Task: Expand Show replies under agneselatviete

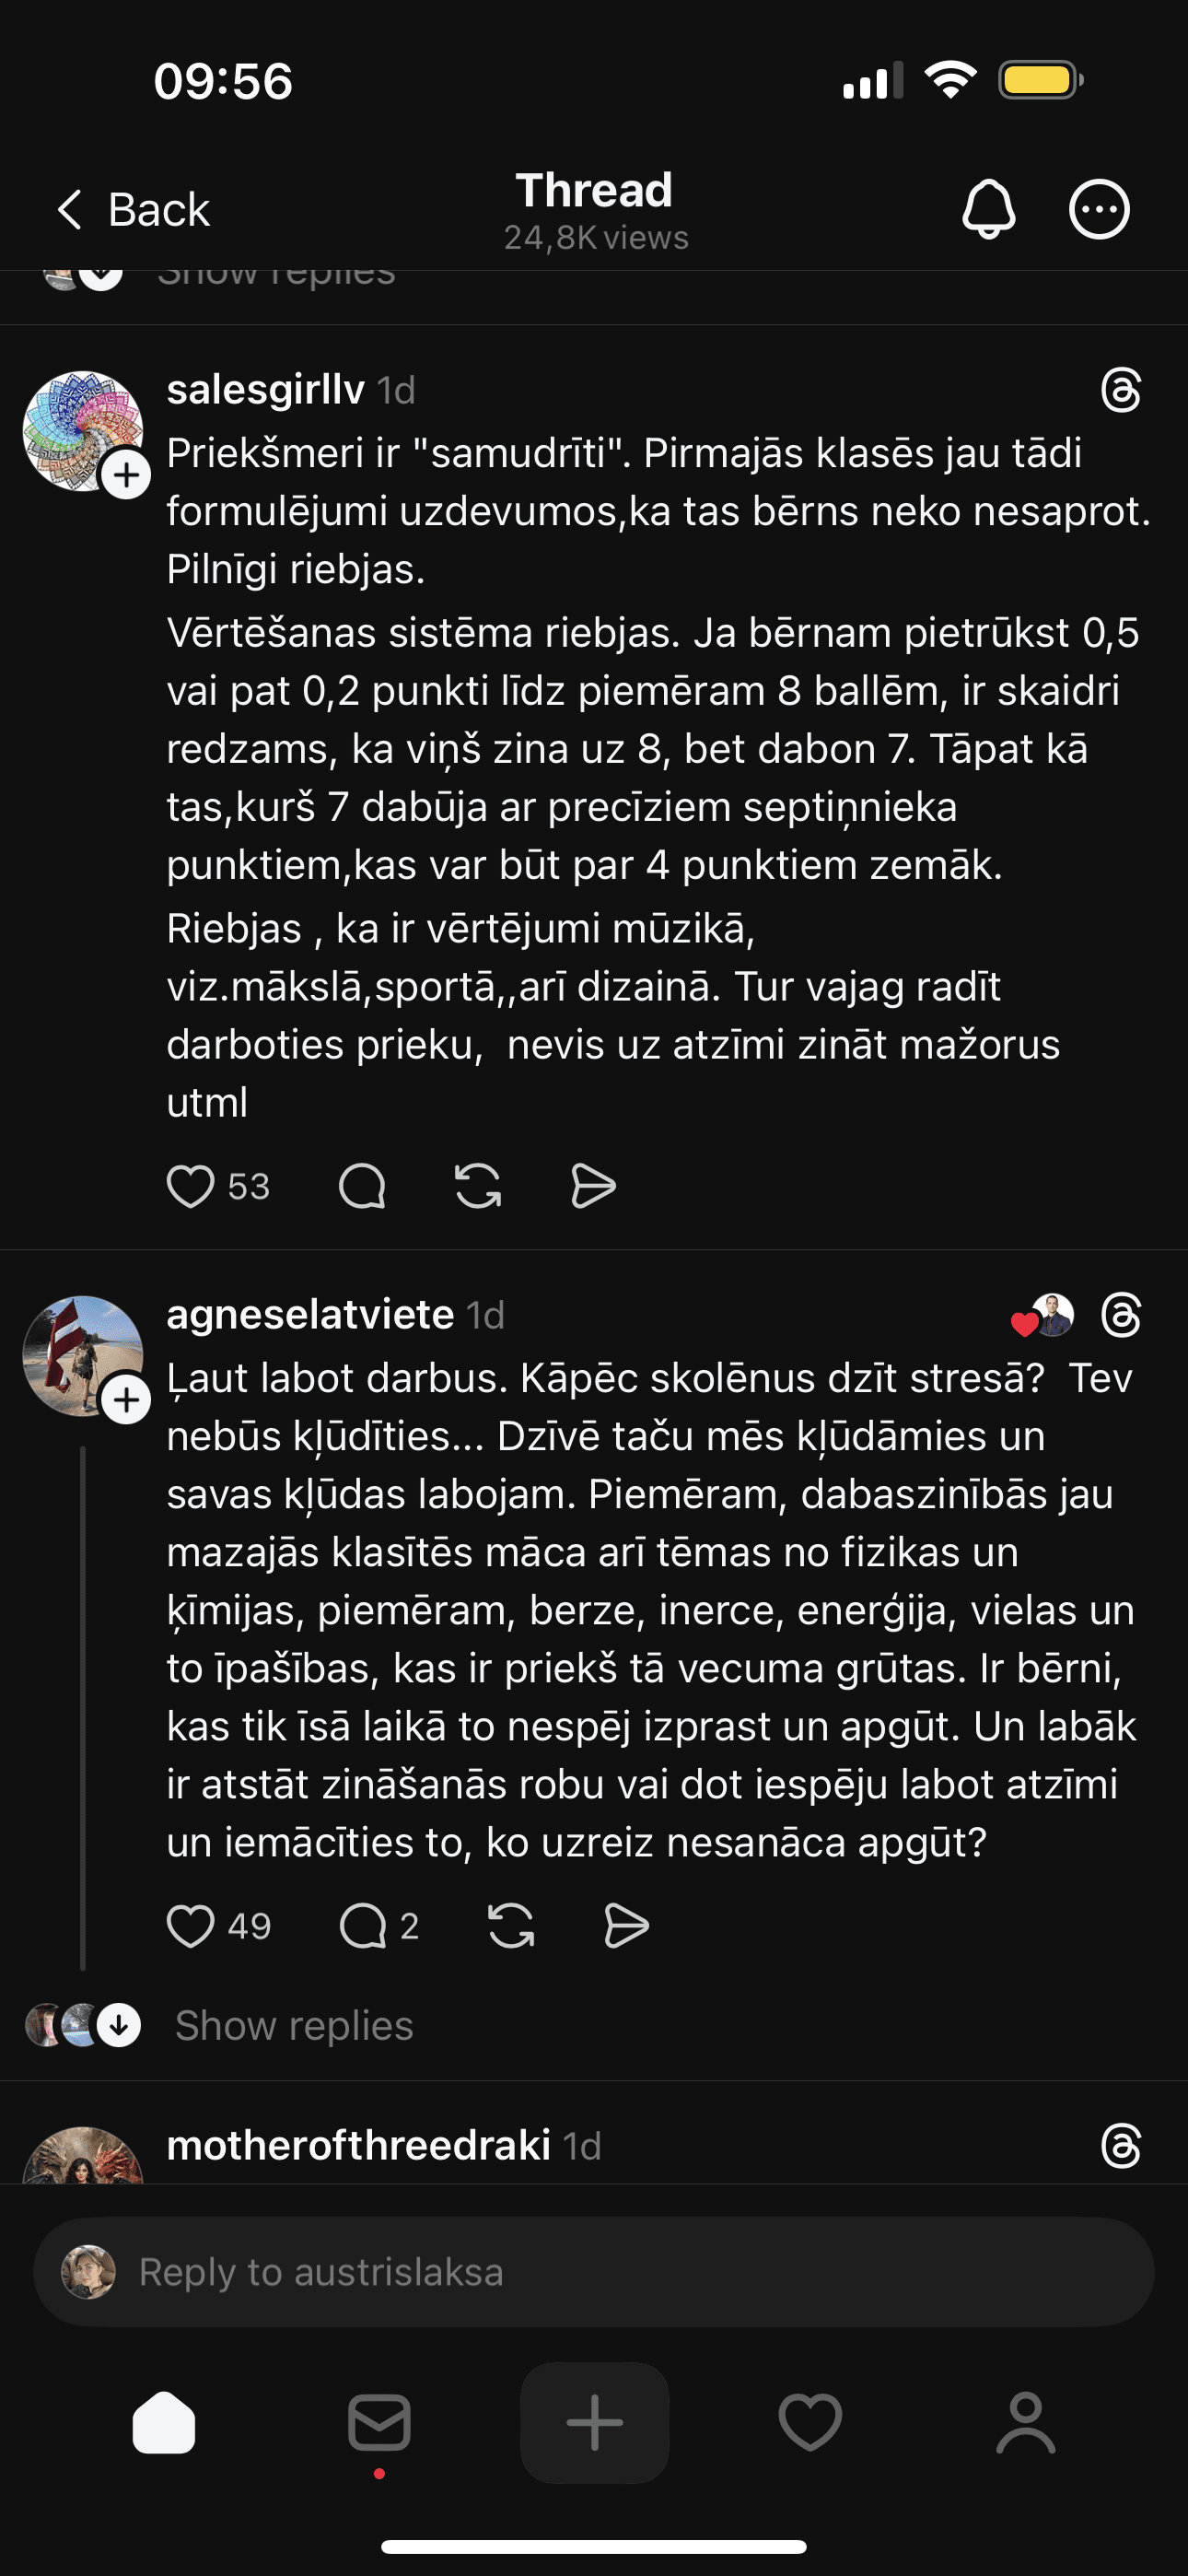Action: click(293, 2026)
